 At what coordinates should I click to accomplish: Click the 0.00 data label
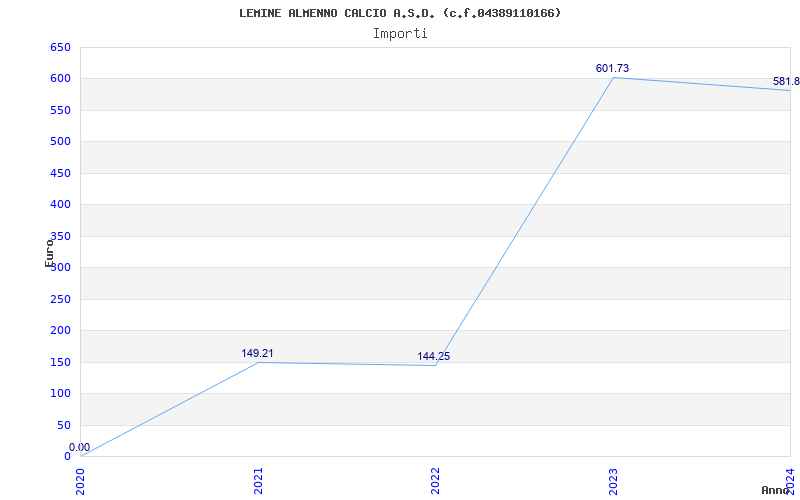(x=80, y=447)
